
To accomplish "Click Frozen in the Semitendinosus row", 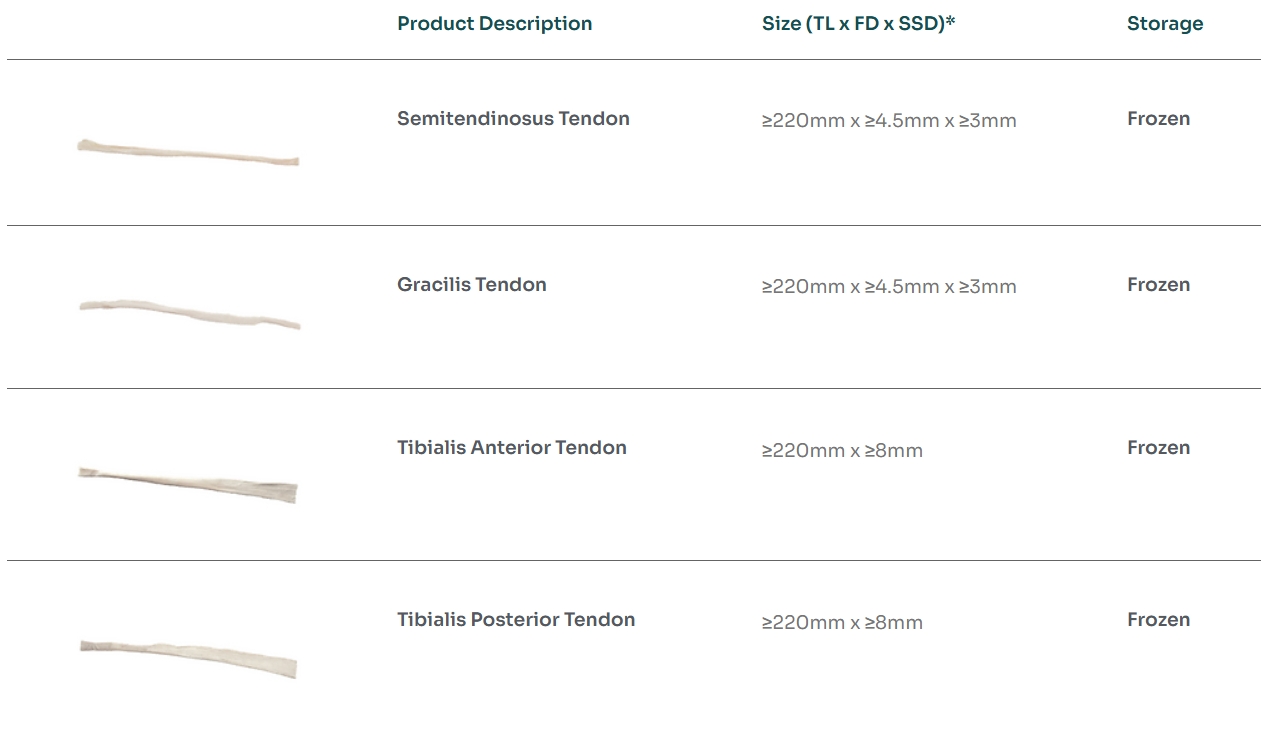I will 1157,118.
